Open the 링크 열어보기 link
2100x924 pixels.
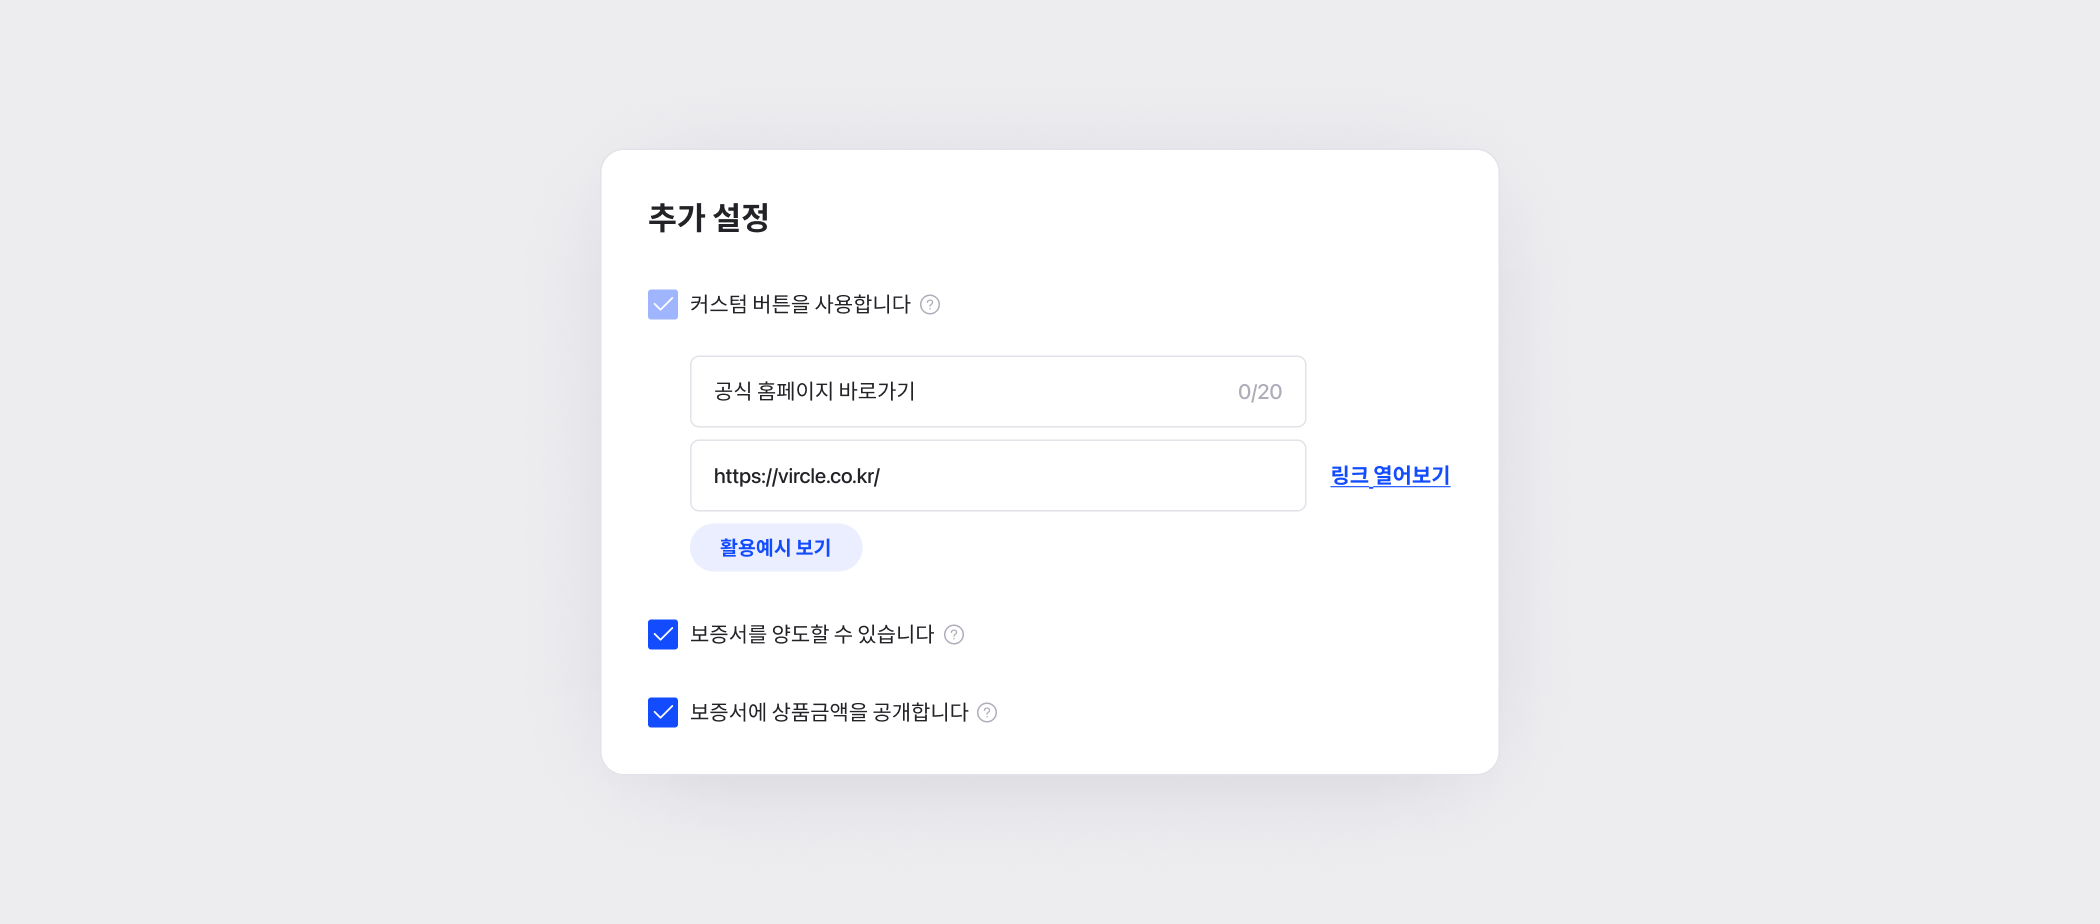click(1389, 476)
